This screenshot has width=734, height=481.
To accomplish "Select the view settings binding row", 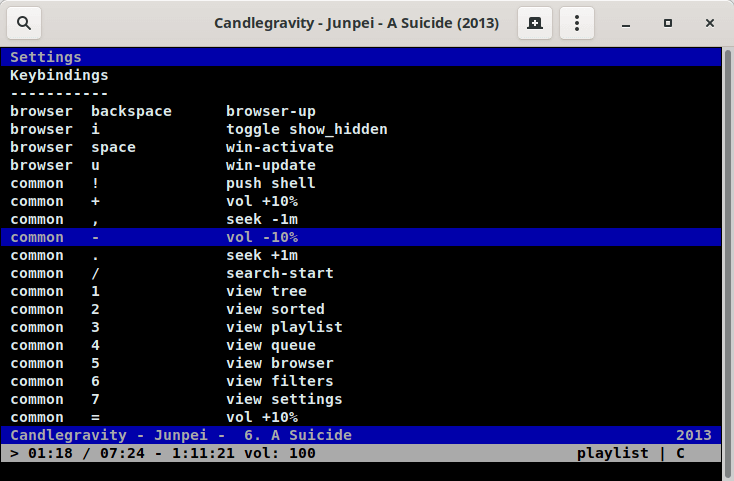I will coord(361,400).
